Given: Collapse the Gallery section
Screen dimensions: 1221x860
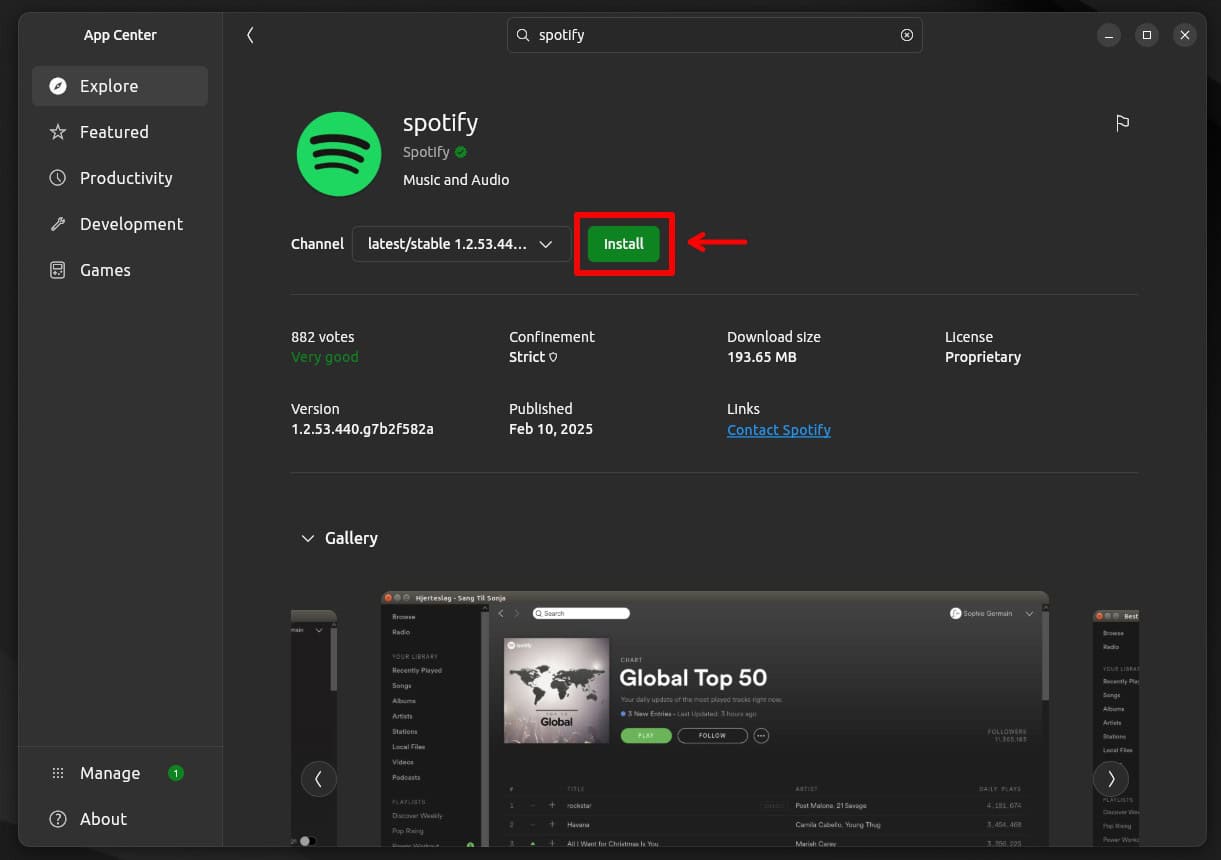Looking at the screenshot, I should point(308,538).
